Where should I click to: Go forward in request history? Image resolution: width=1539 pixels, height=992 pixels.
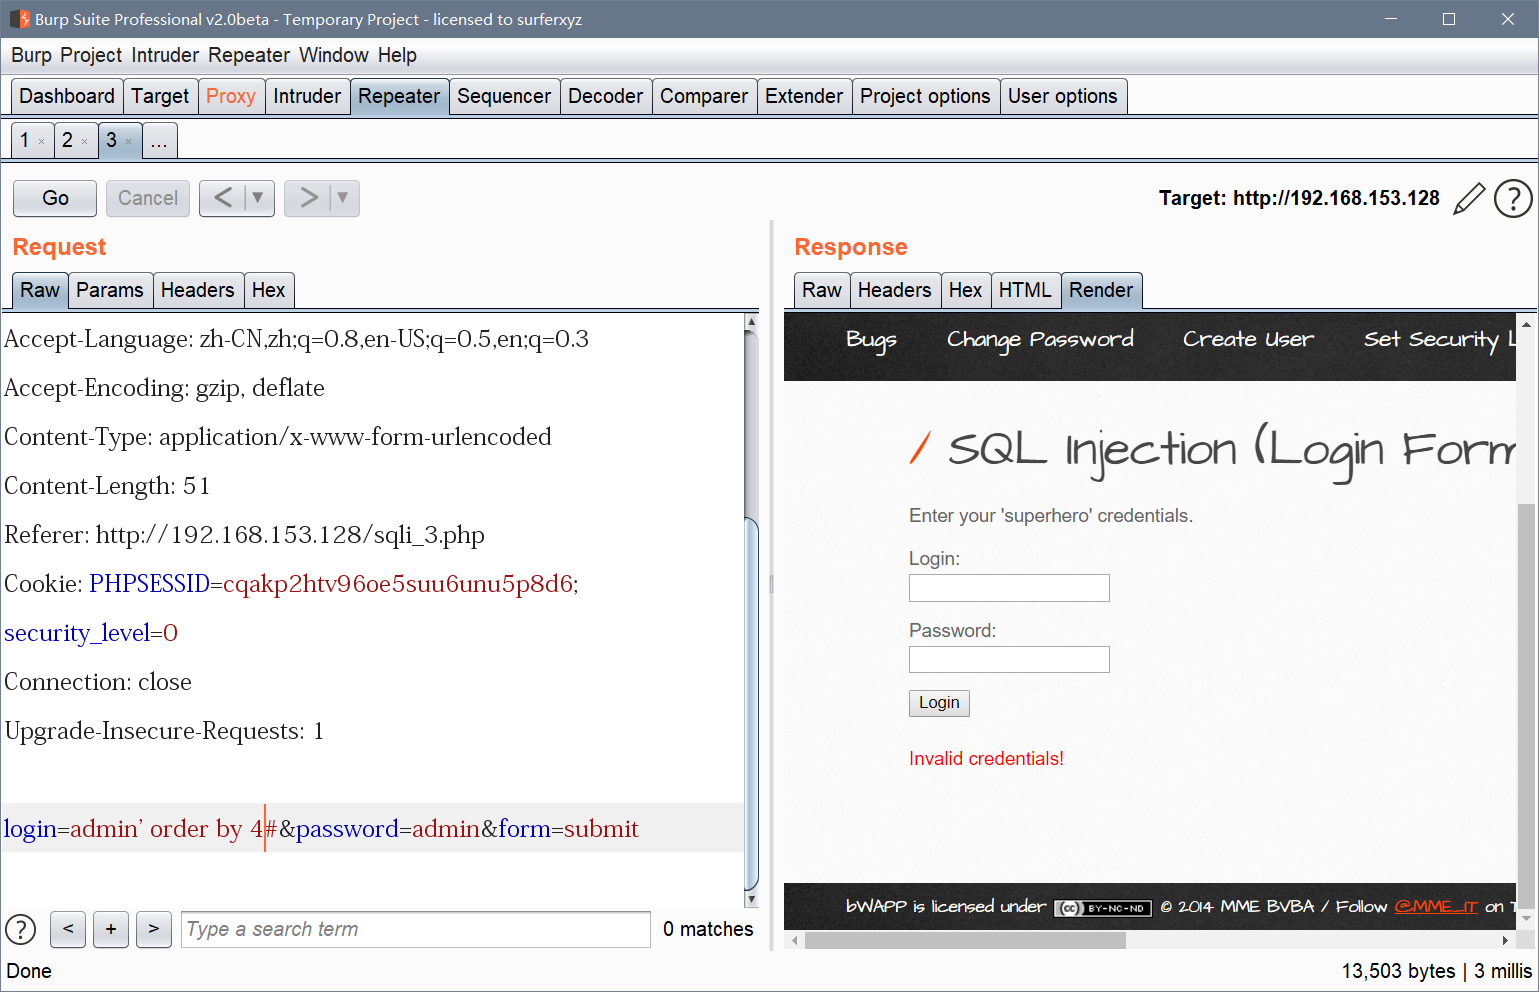(x=309, y=198)
